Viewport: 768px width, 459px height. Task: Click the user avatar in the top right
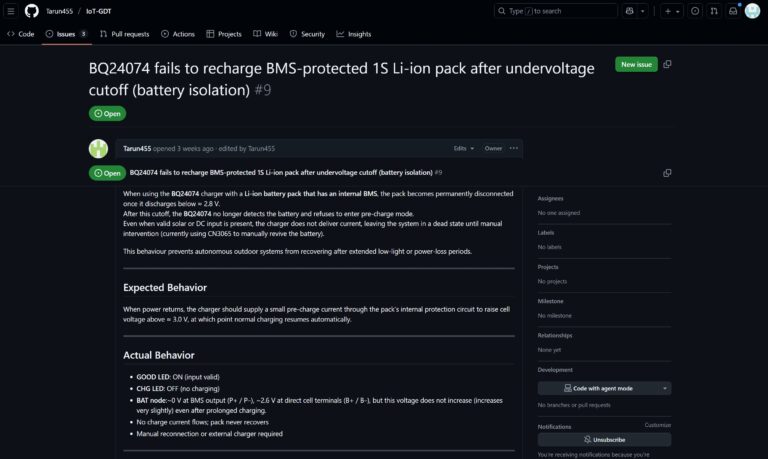753,11
